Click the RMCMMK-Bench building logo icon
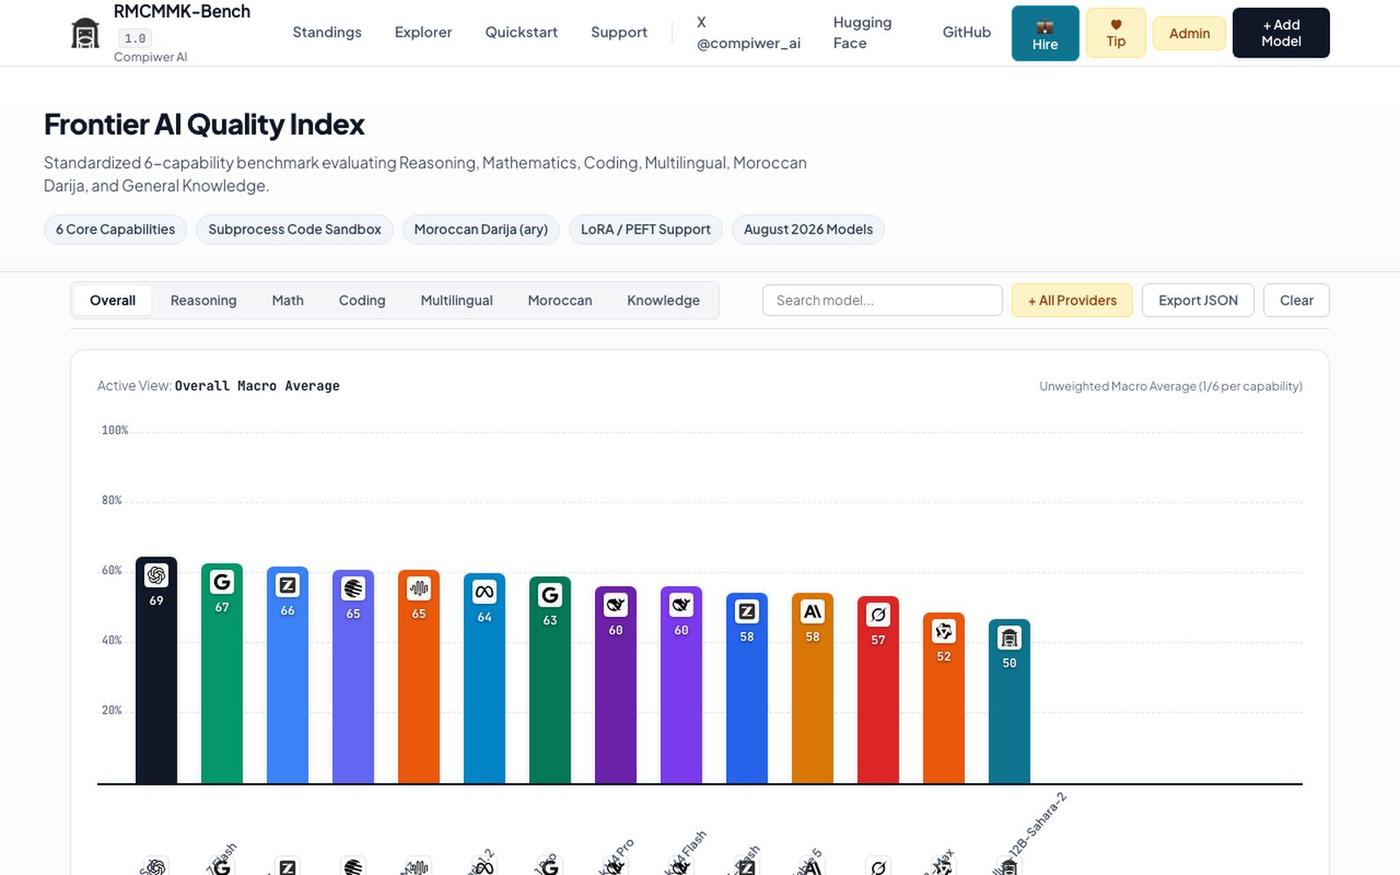This screenshot has height=875, width=1400. [86, 33]
